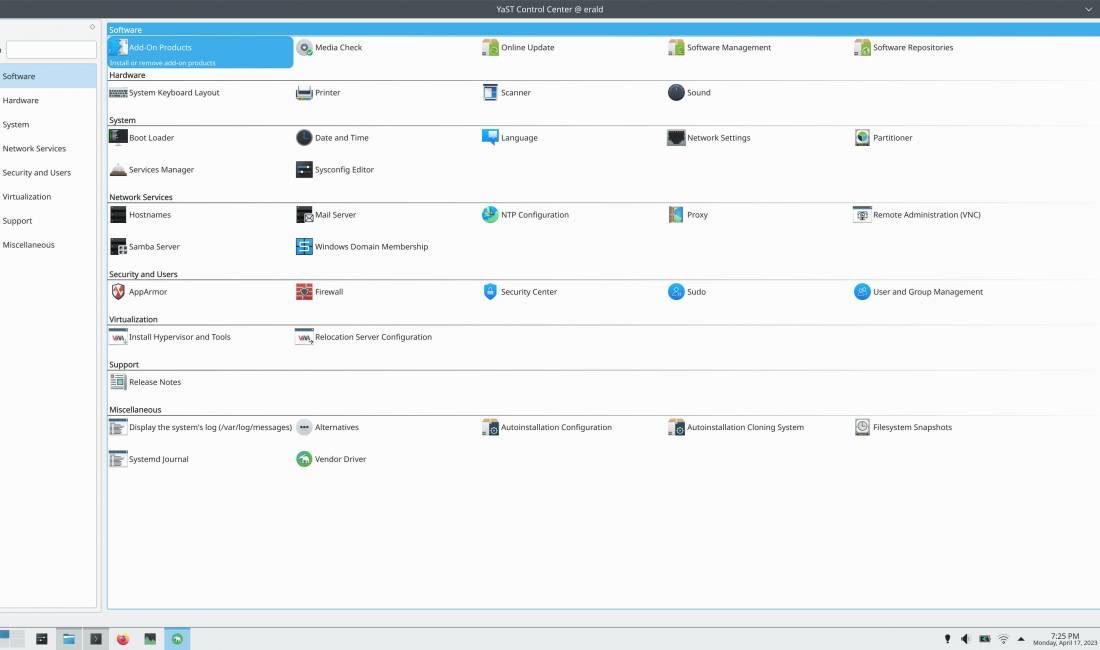Select System category in sidebar
Screen dimensions: 1100x650
pyautogui.click(x=48, y=124)
